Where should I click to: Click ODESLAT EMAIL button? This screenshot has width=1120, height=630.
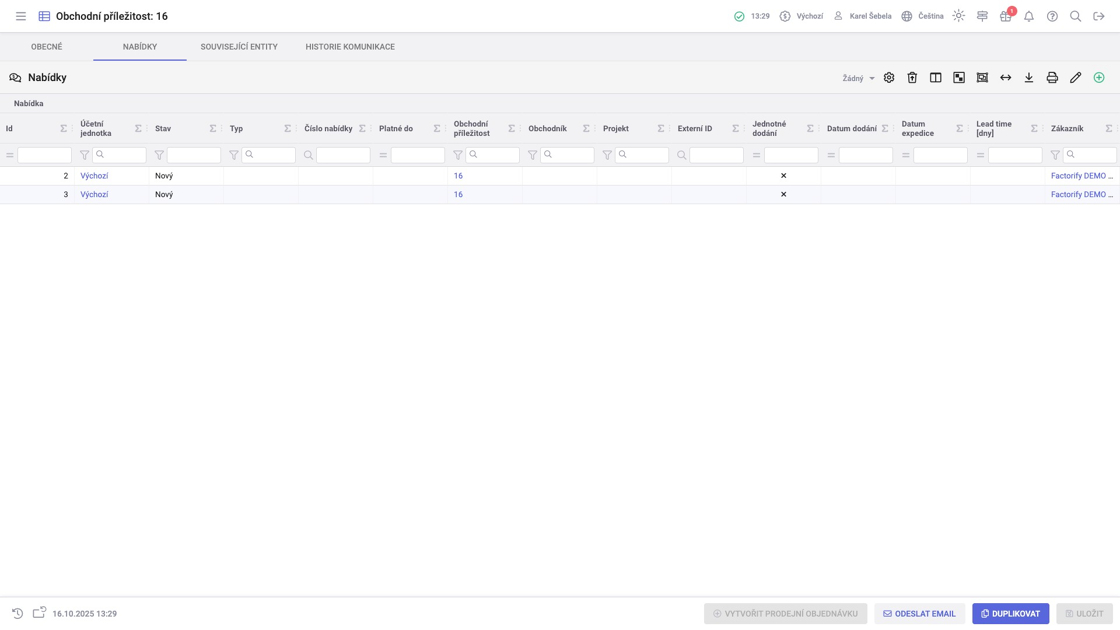[919, 614]
